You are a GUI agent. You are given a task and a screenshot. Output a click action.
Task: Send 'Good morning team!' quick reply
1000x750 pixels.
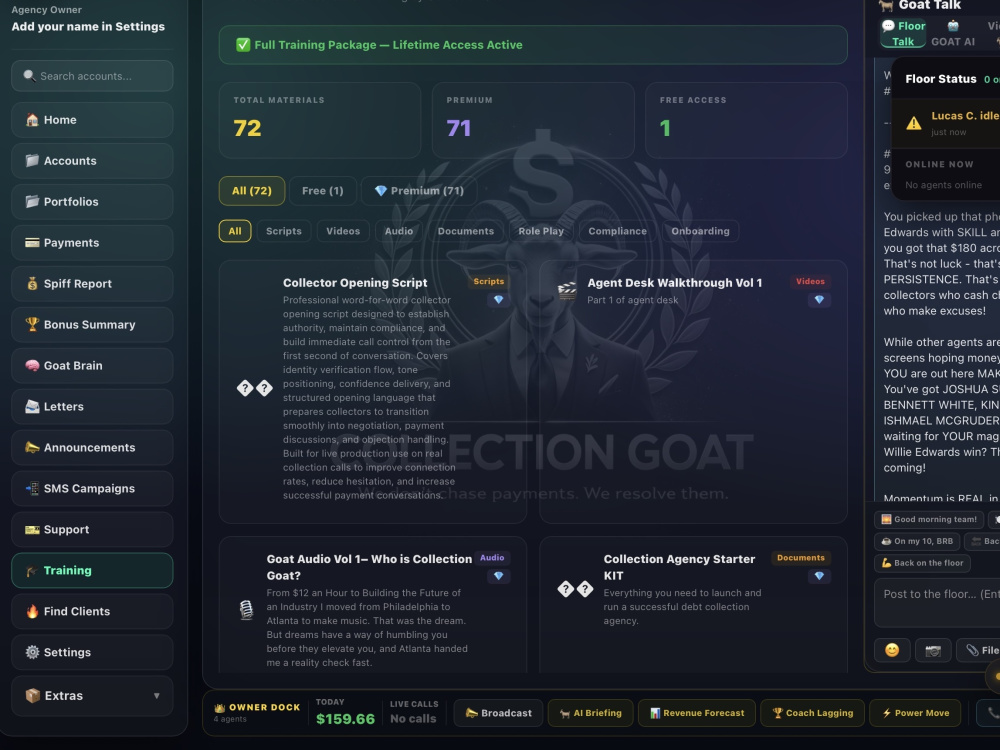(x=929, y=519)
